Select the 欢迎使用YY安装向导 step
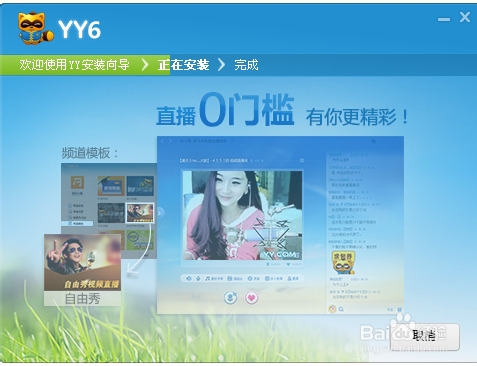Screen dimensions: 477x366 (x=74, y=65)
